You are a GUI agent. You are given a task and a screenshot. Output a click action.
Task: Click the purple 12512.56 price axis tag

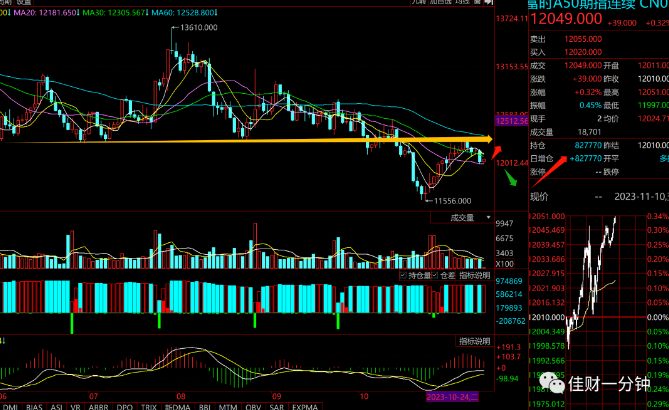point(512,121)
